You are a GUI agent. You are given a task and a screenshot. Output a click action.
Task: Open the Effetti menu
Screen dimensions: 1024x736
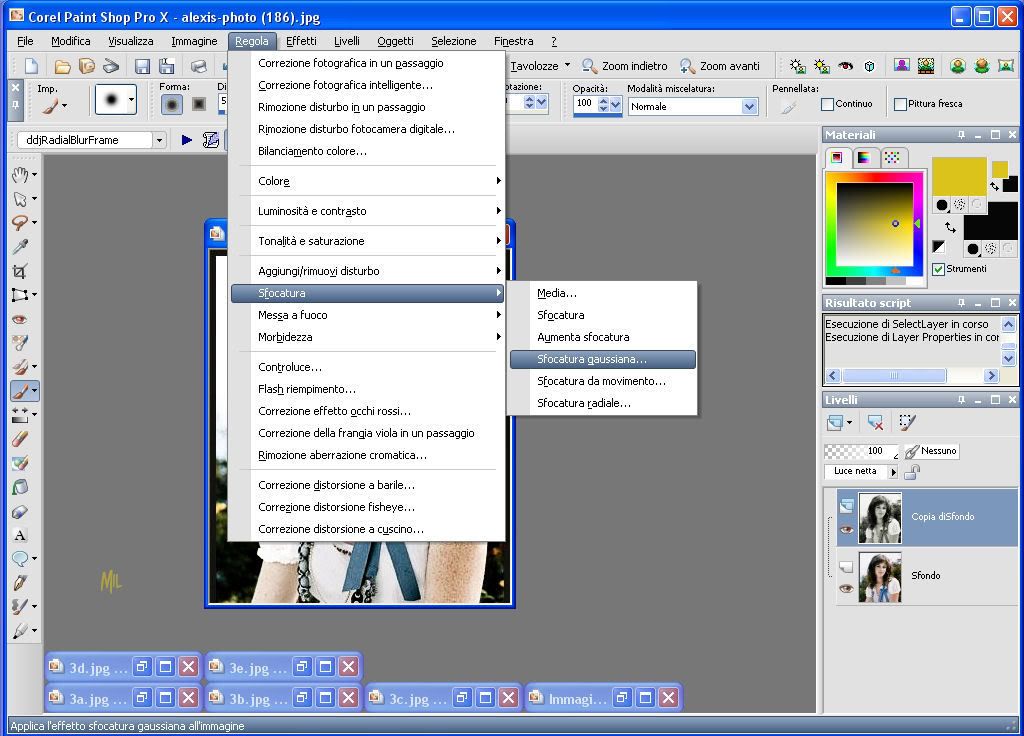tap(301, 41)
